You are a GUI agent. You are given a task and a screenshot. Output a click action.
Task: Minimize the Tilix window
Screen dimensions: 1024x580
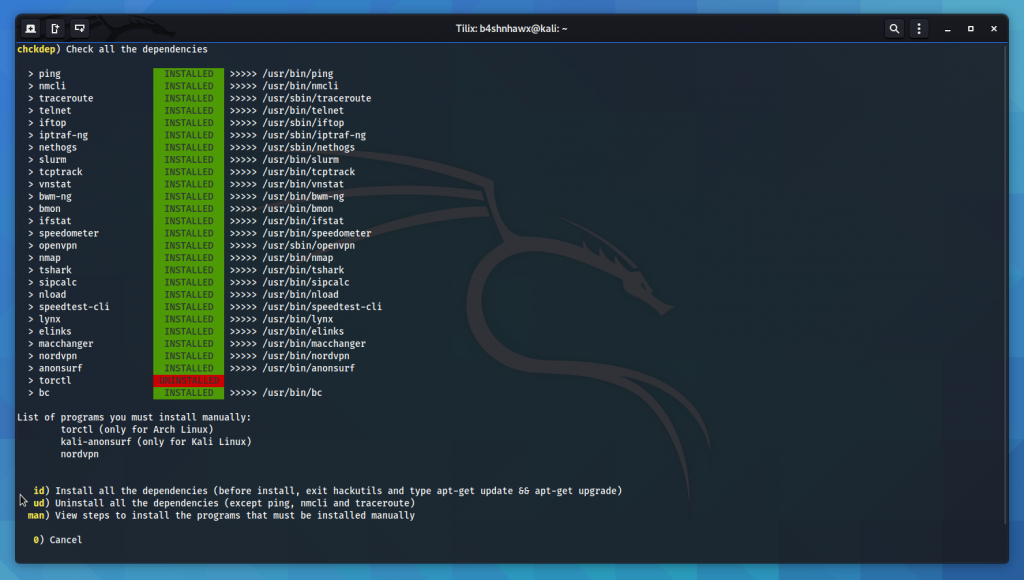[946, 29]
